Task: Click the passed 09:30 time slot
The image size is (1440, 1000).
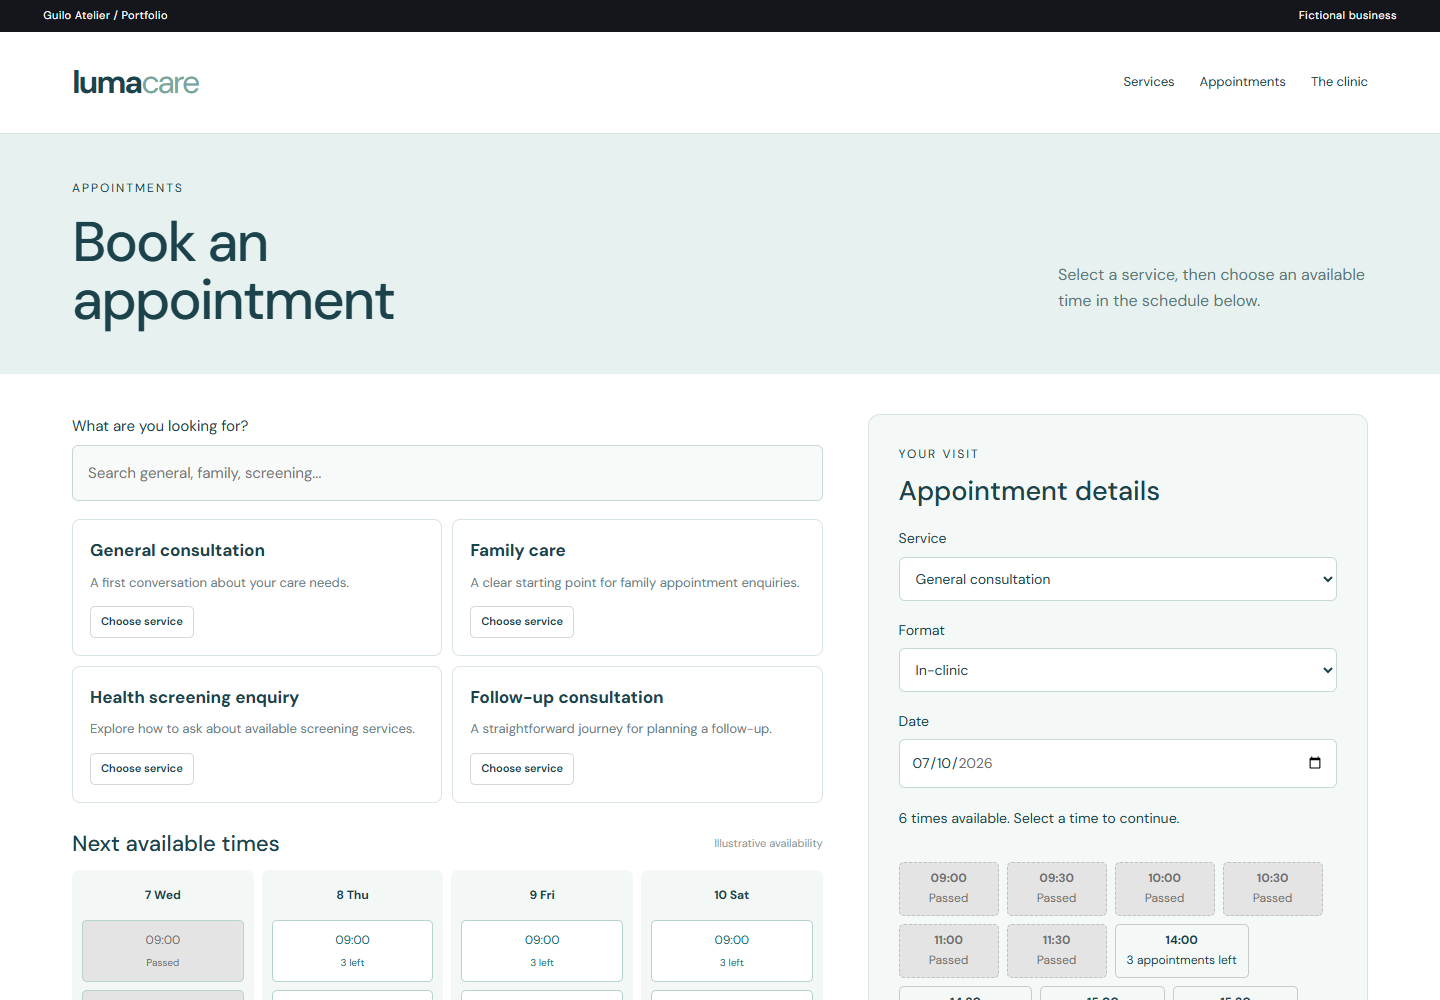Action: point(1056,888)
